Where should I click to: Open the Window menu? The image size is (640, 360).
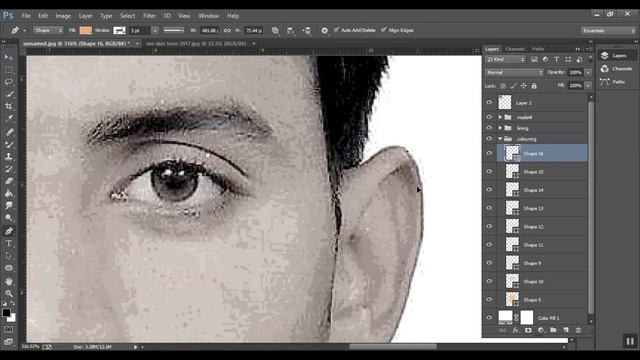click(209, 16)
